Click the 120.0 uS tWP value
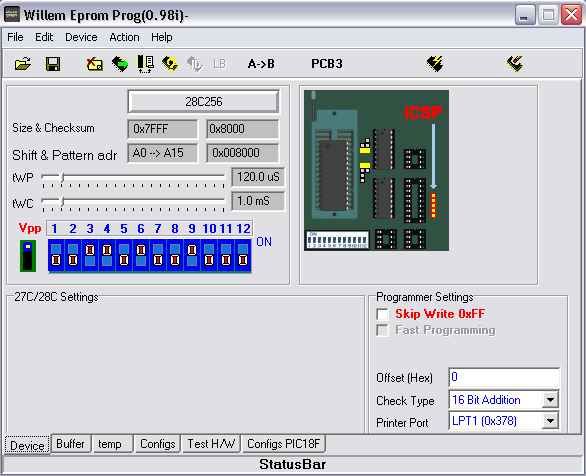586x476 pixels. pos(258,177)
